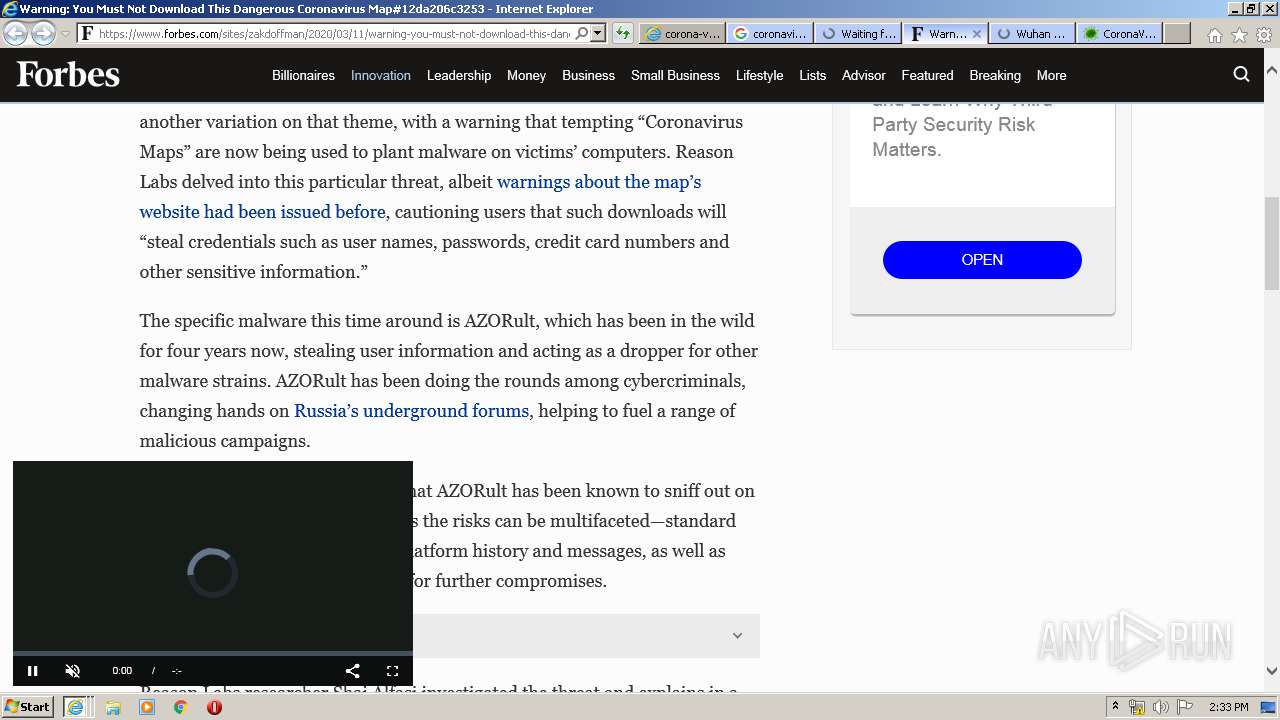Screen dimensions: 1280x720
Task: Open the Windows Start menu
Action: pos(27,707)
